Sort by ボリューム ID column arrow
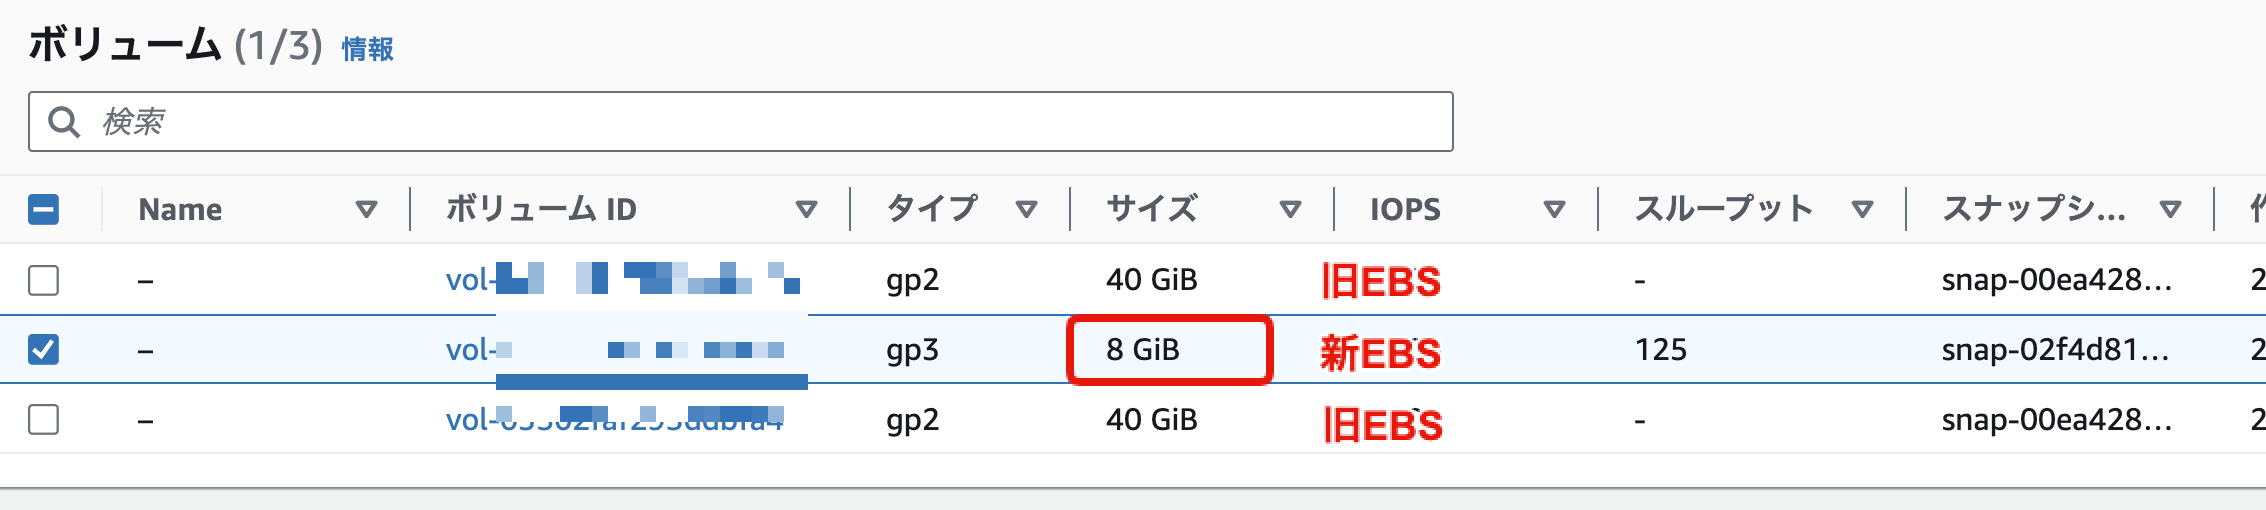The image size is (2266, 510). point(806,209)
